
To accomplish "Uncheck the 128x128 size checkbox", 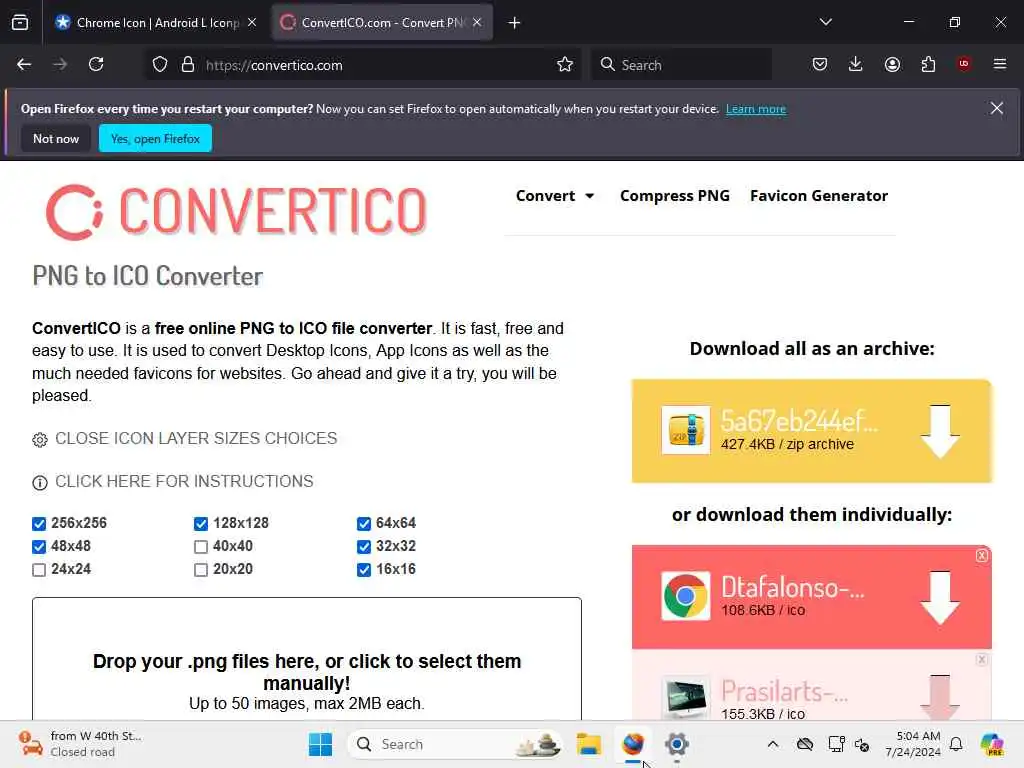I will click(201, 524).
